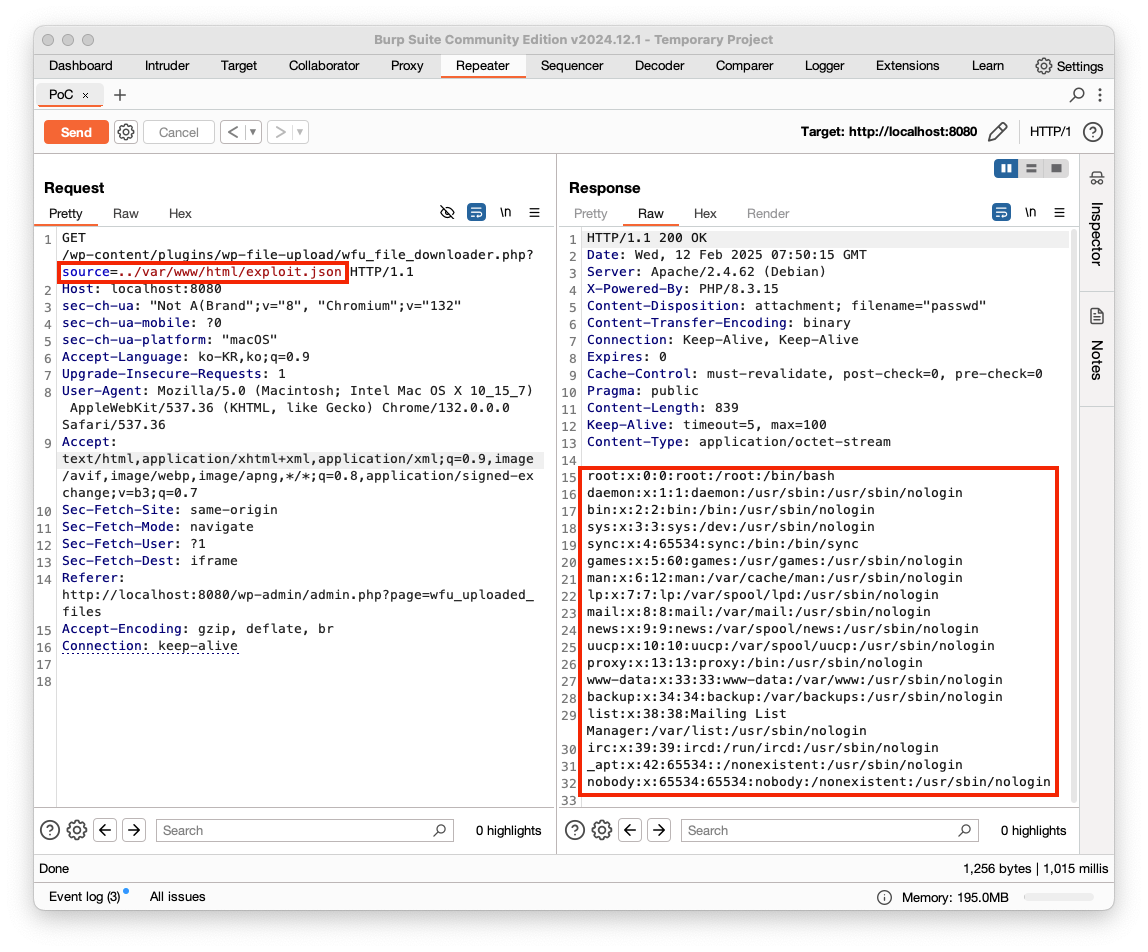Expand the back history dropdown arrow

pos(253,132)
